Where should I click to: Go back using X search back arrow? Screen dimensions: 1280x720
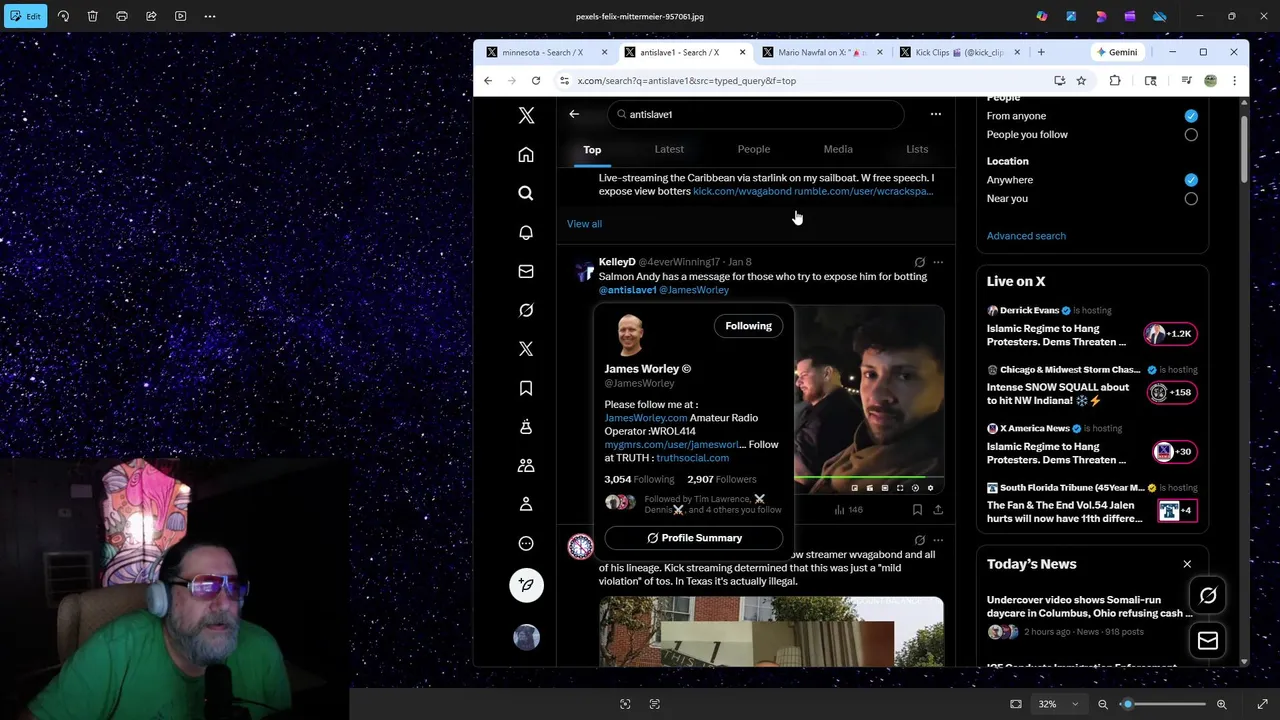574,114
